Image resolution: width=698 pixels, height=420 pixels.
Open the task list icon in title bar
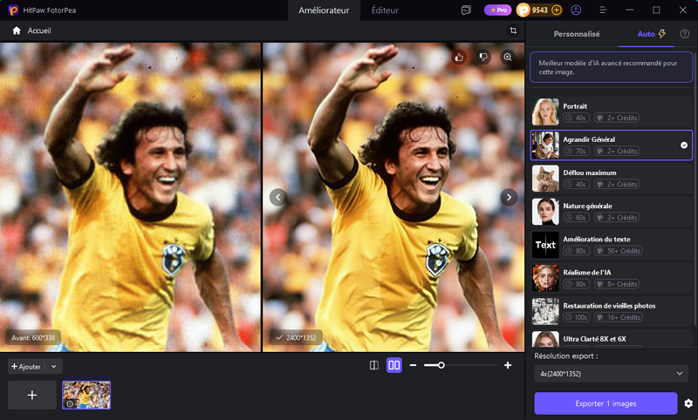click(x=466, y=10)
